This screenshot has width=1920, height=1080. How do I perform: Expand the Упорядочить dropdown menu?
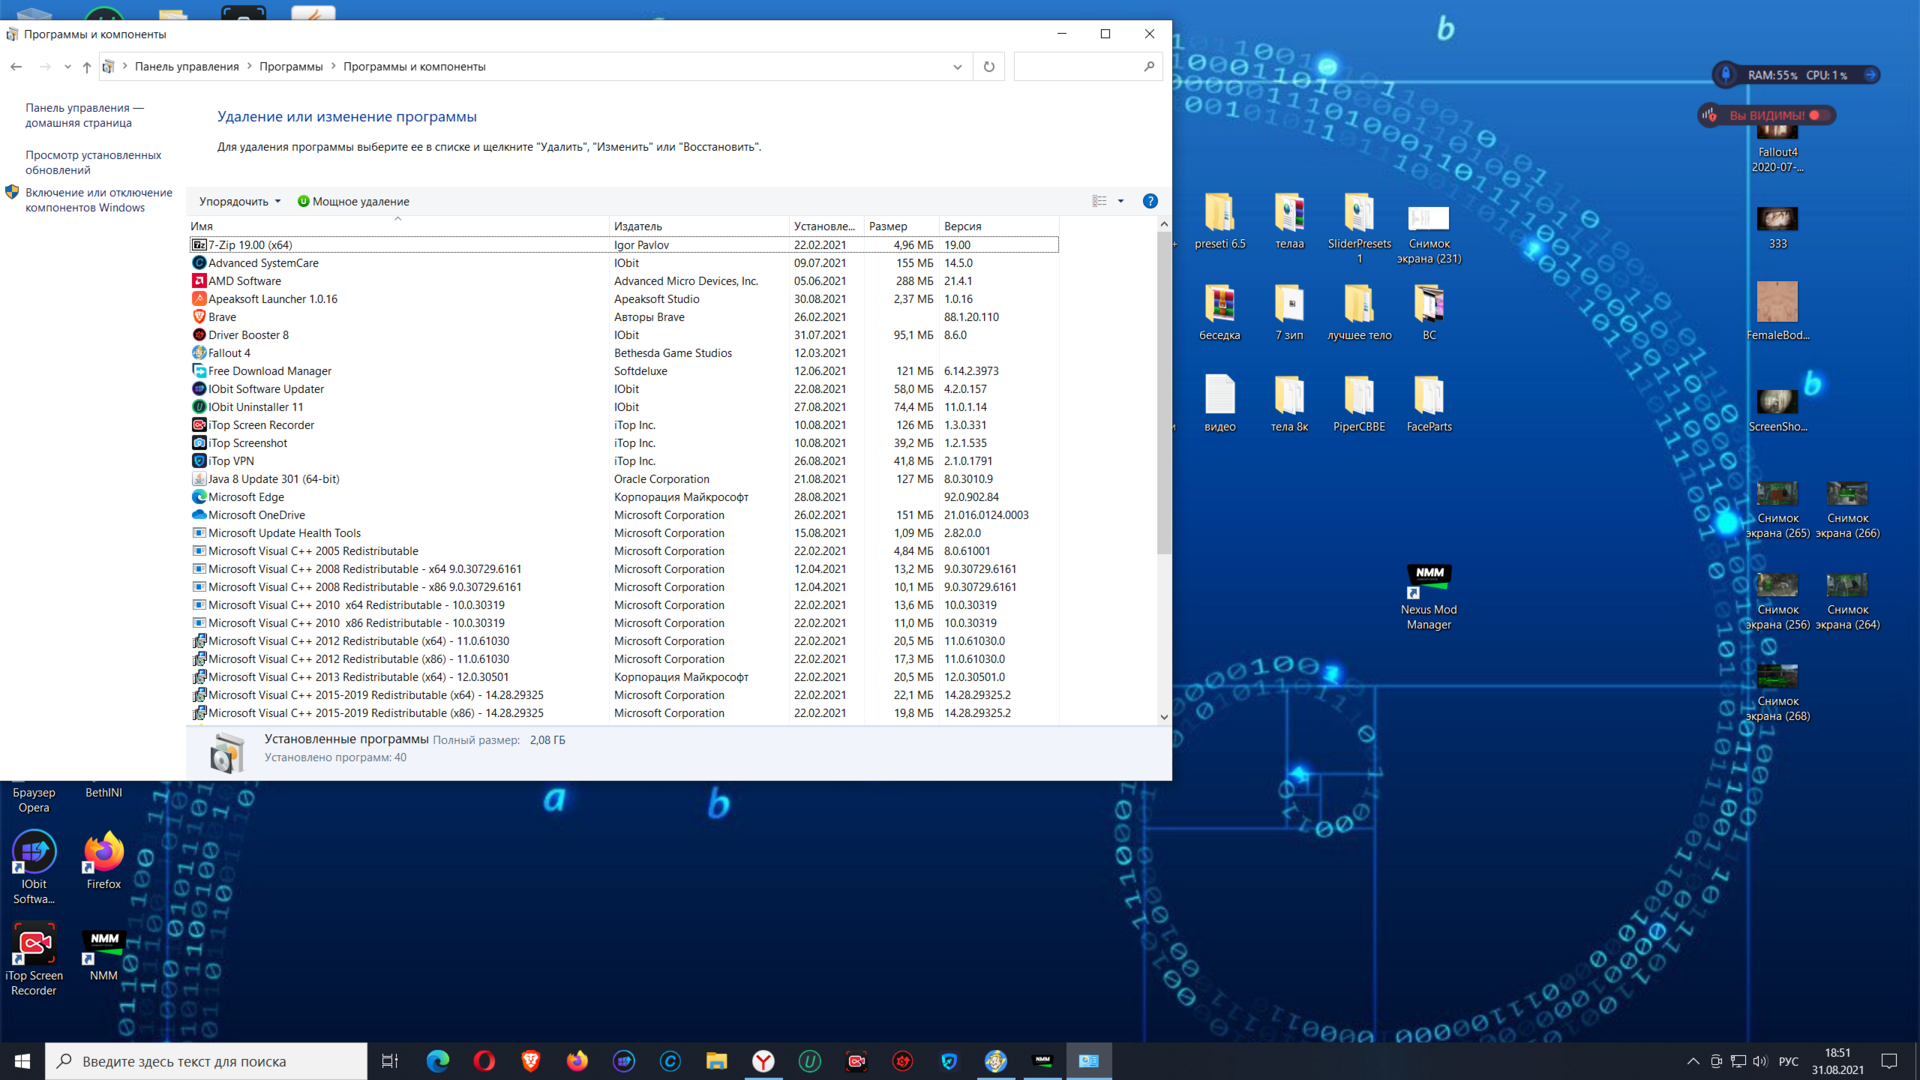(x=240, y=201)
